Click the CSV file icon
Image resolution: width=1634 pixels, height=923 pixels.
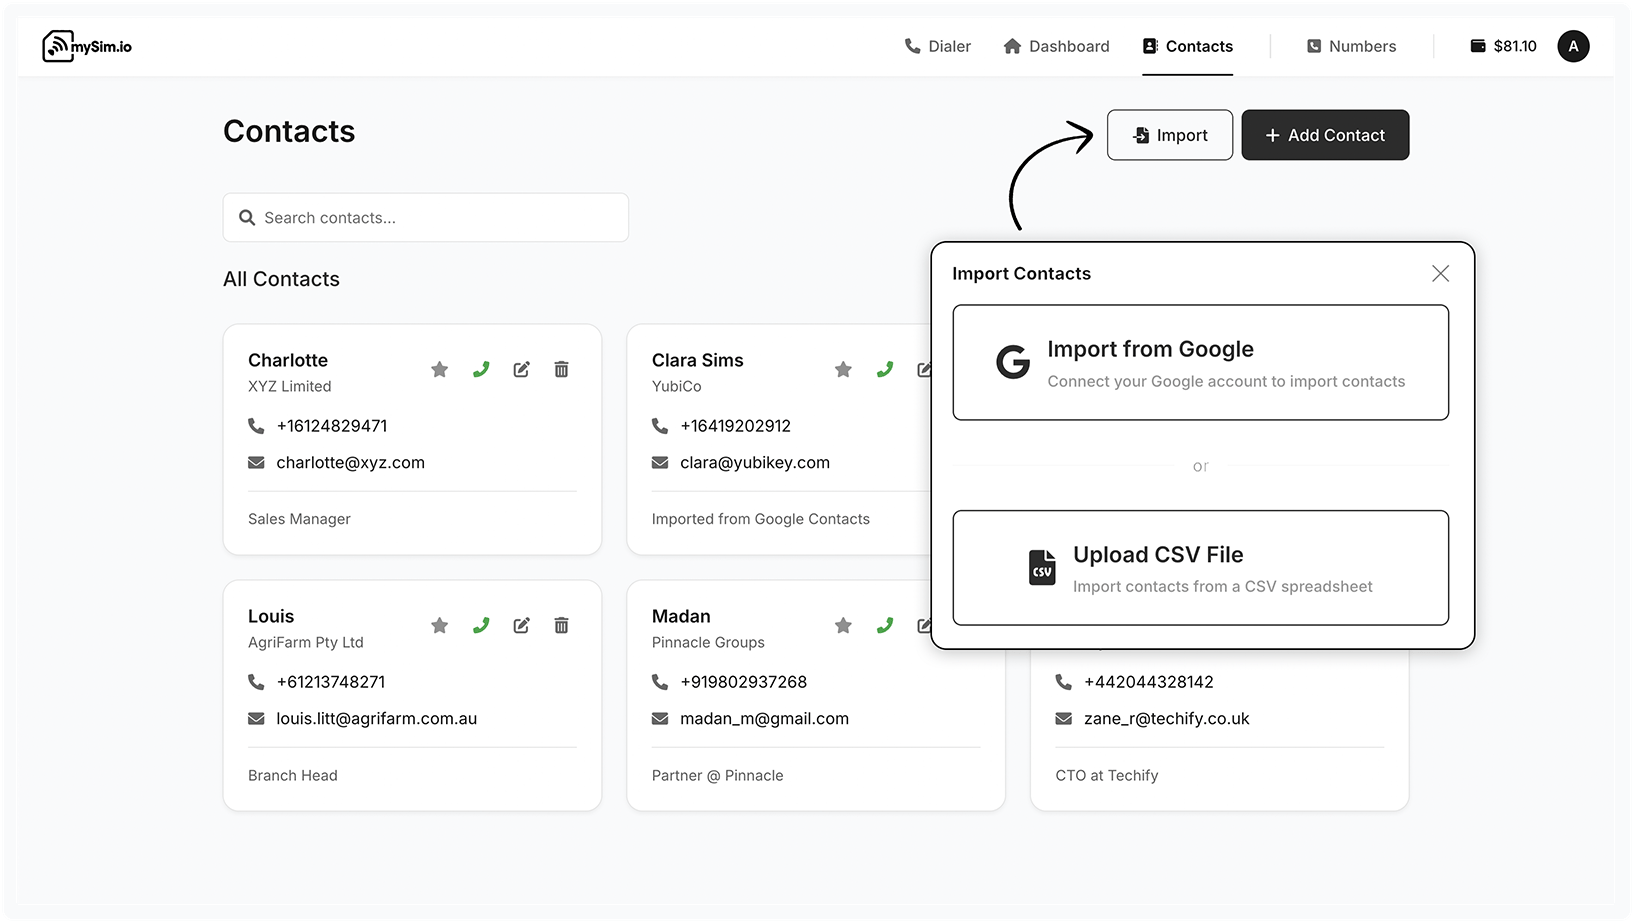pyautogui.click(x=1042, y=567)
